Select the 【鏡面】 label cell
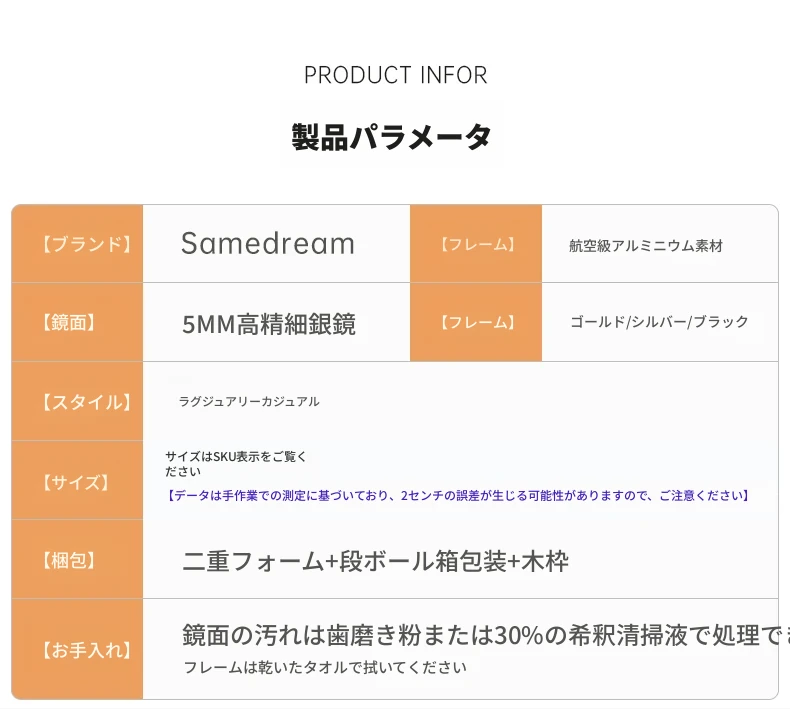The image size is (790, 709). tap(77, 323)
